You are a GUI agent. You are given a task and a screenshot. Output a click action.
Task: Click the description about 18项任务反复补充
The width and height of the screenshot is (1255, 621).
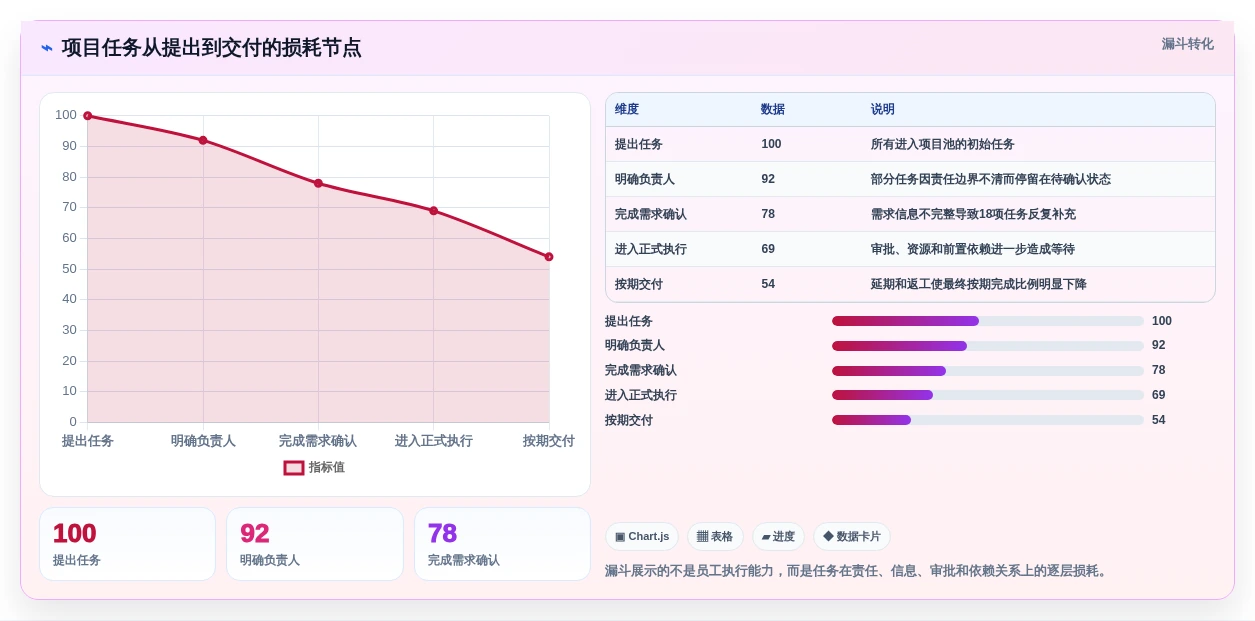click(973, 214)
